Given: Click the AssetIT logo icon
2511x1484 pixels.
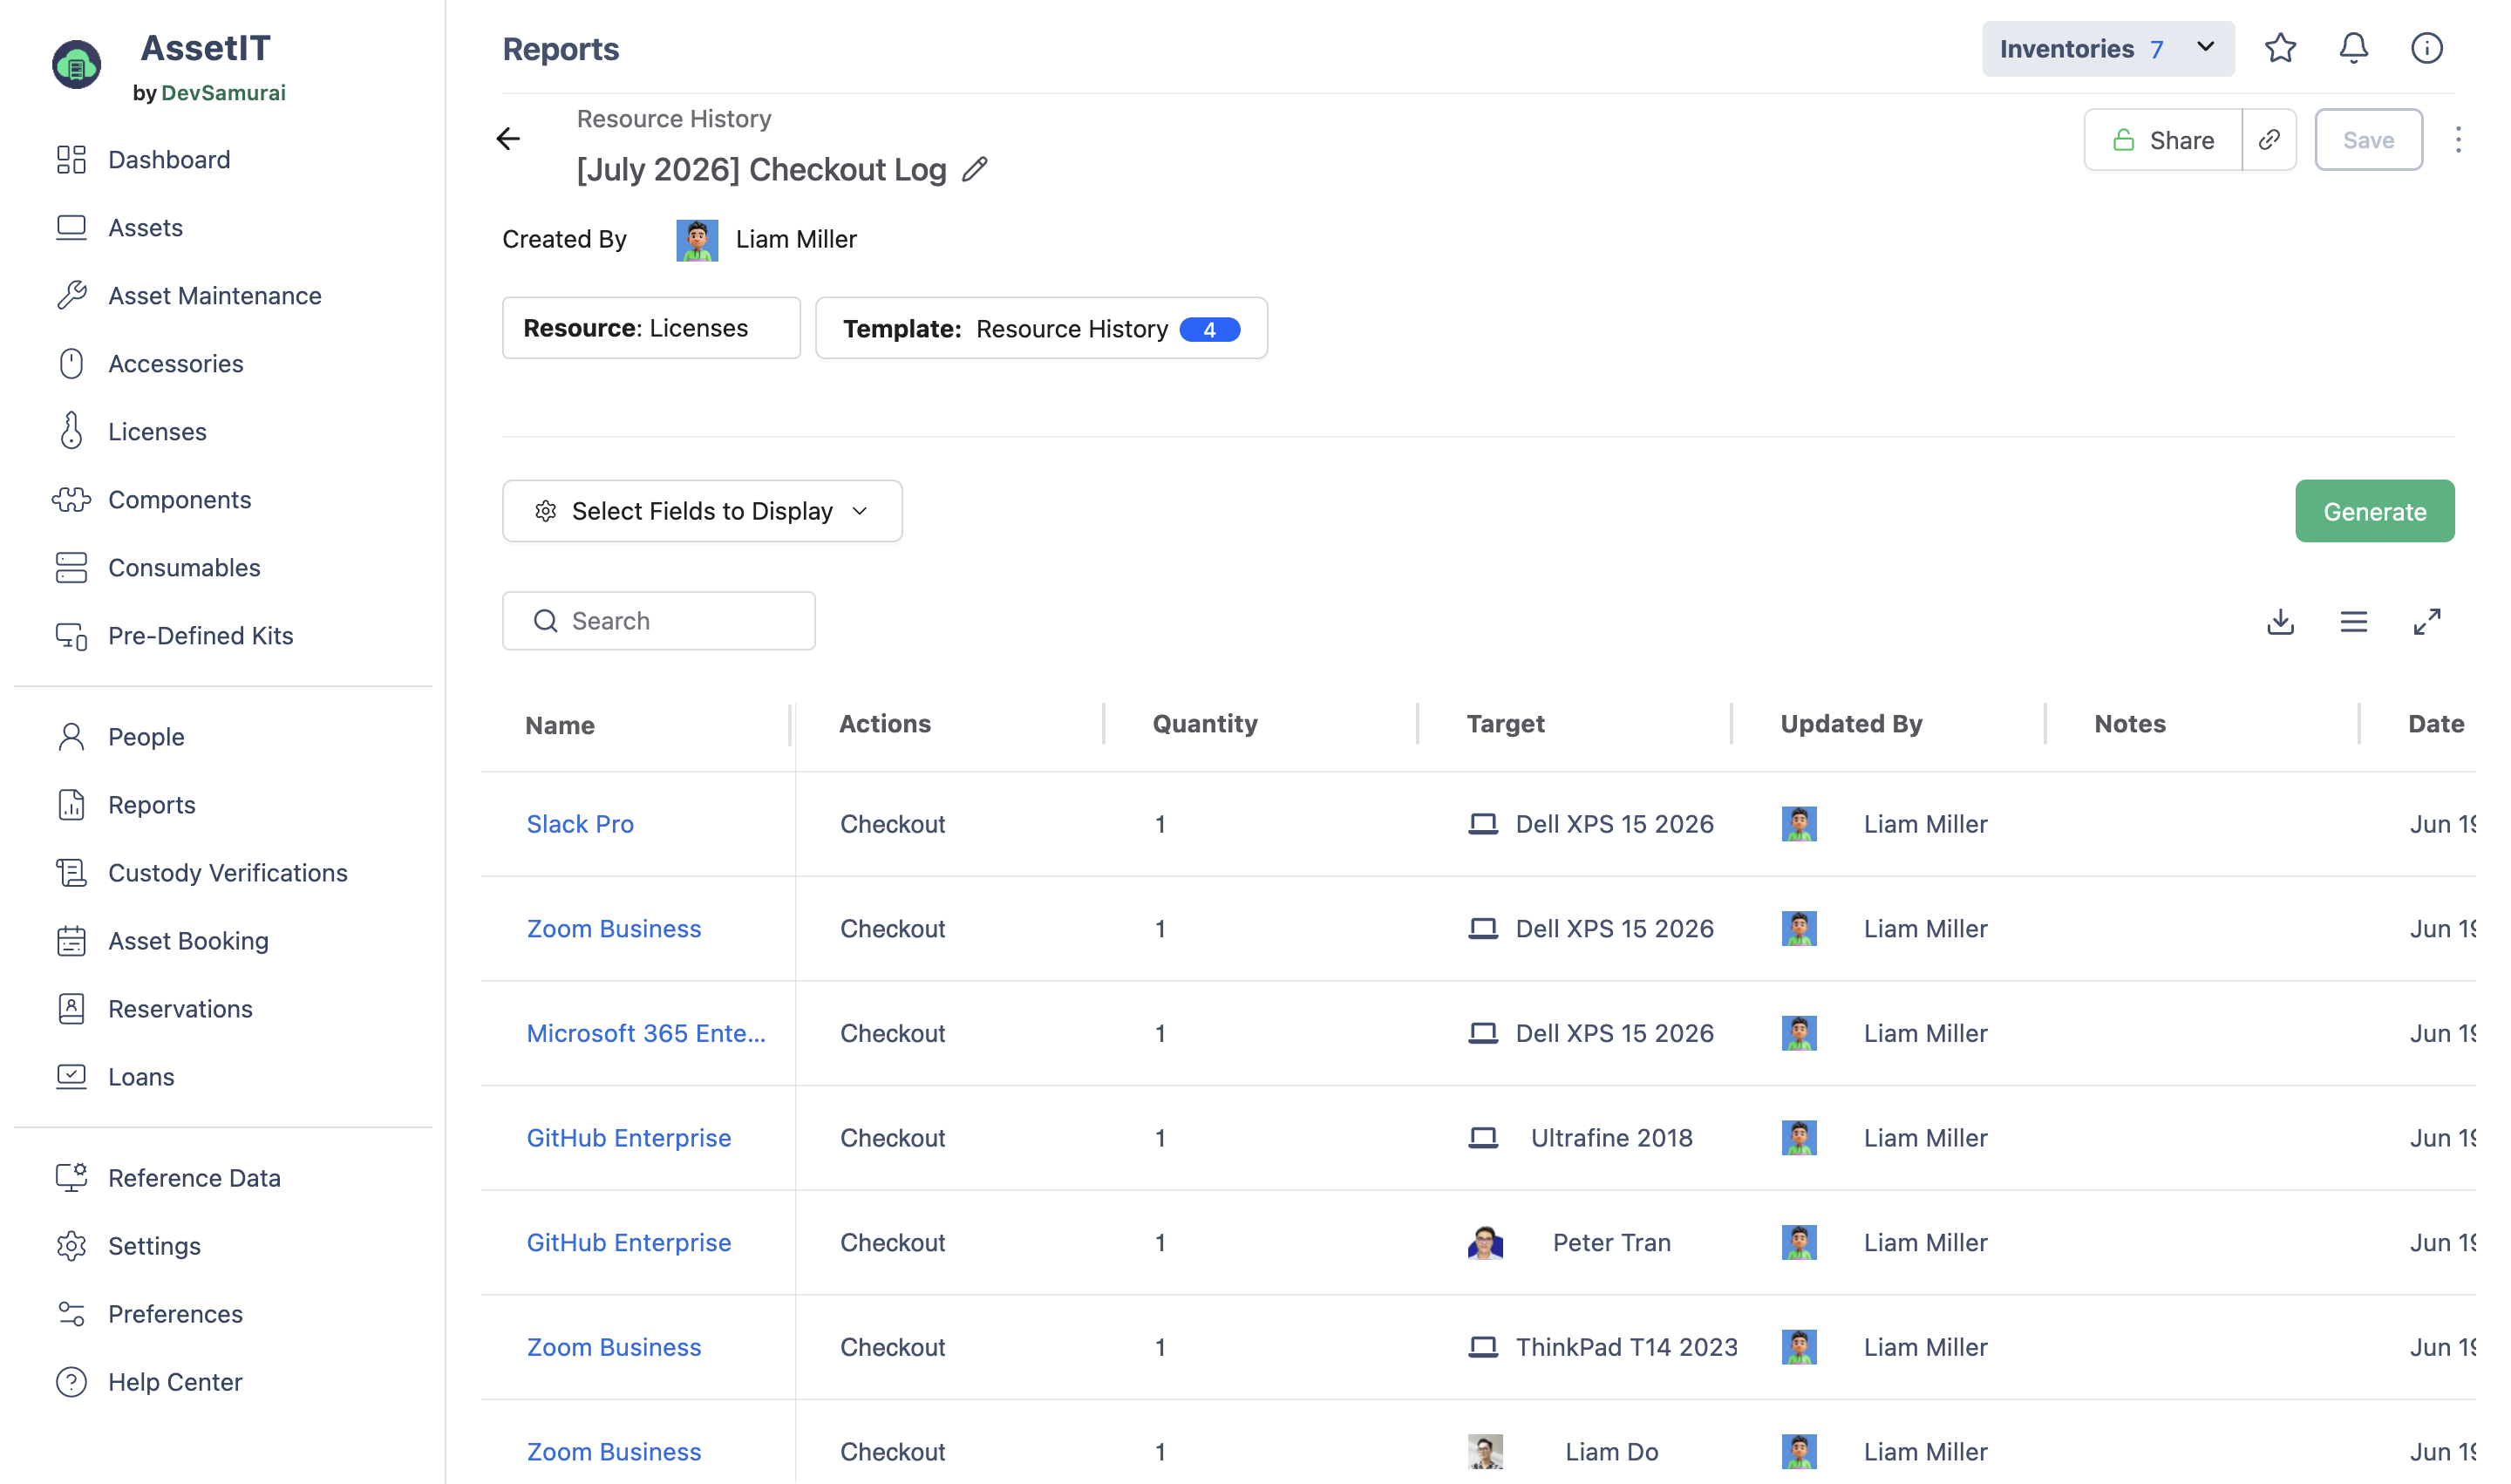Looking at the screenshot, I should 76,65.
